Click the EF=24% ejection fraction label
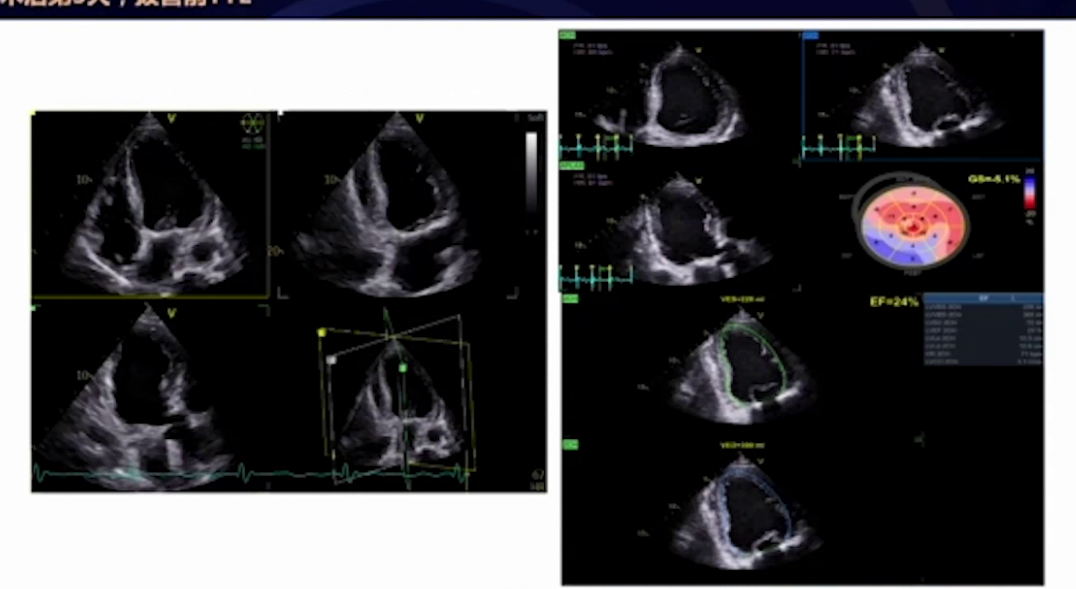1076x589 pixels. point(894,298)
